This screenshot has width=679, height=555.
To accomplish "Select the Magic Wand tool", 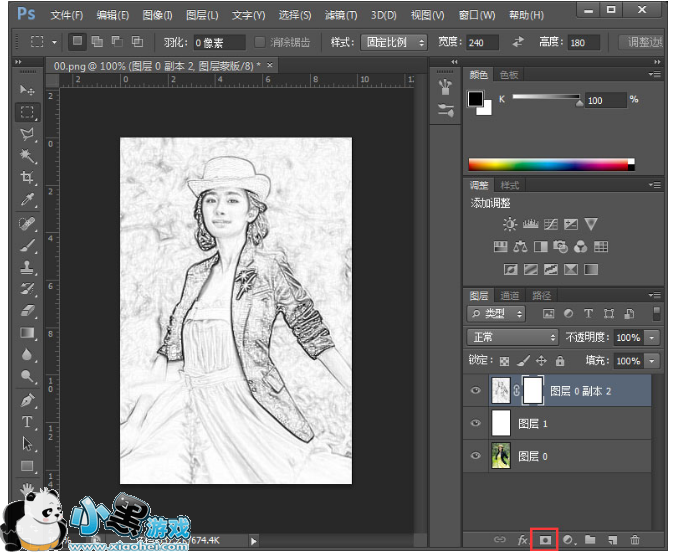I will click(27, 156).
